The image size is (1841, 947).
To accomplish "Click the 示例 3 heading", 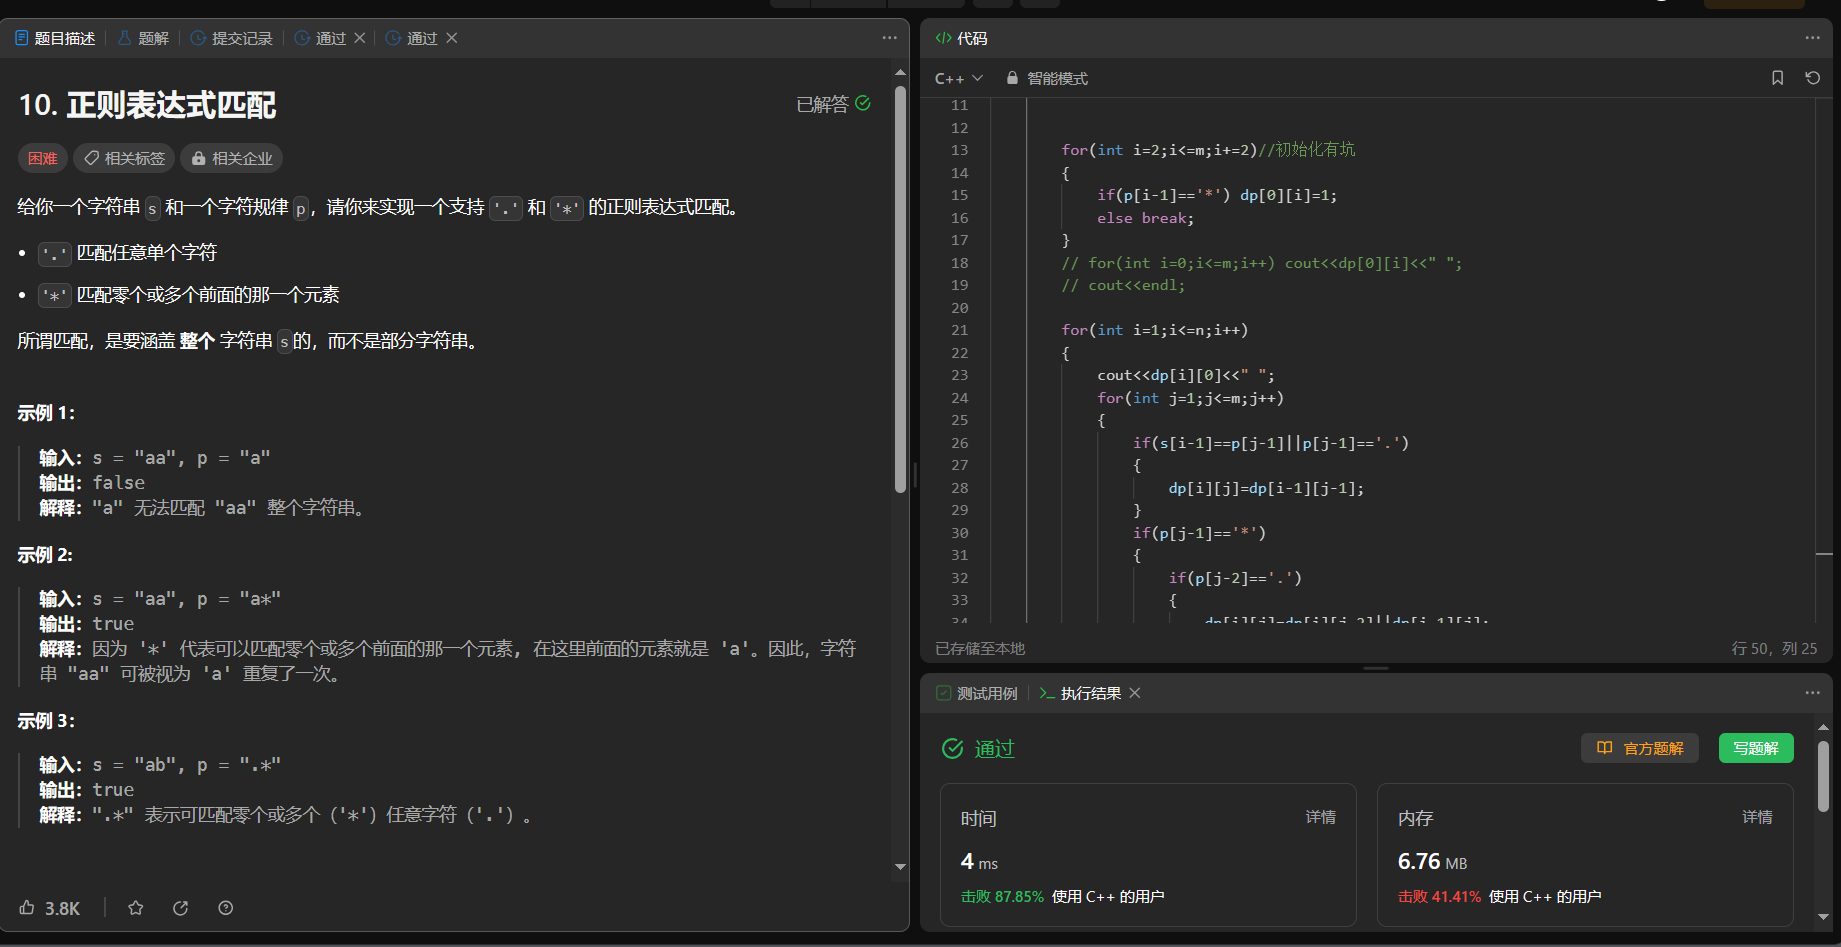I will pyautogui.click(x=46, y=721).
